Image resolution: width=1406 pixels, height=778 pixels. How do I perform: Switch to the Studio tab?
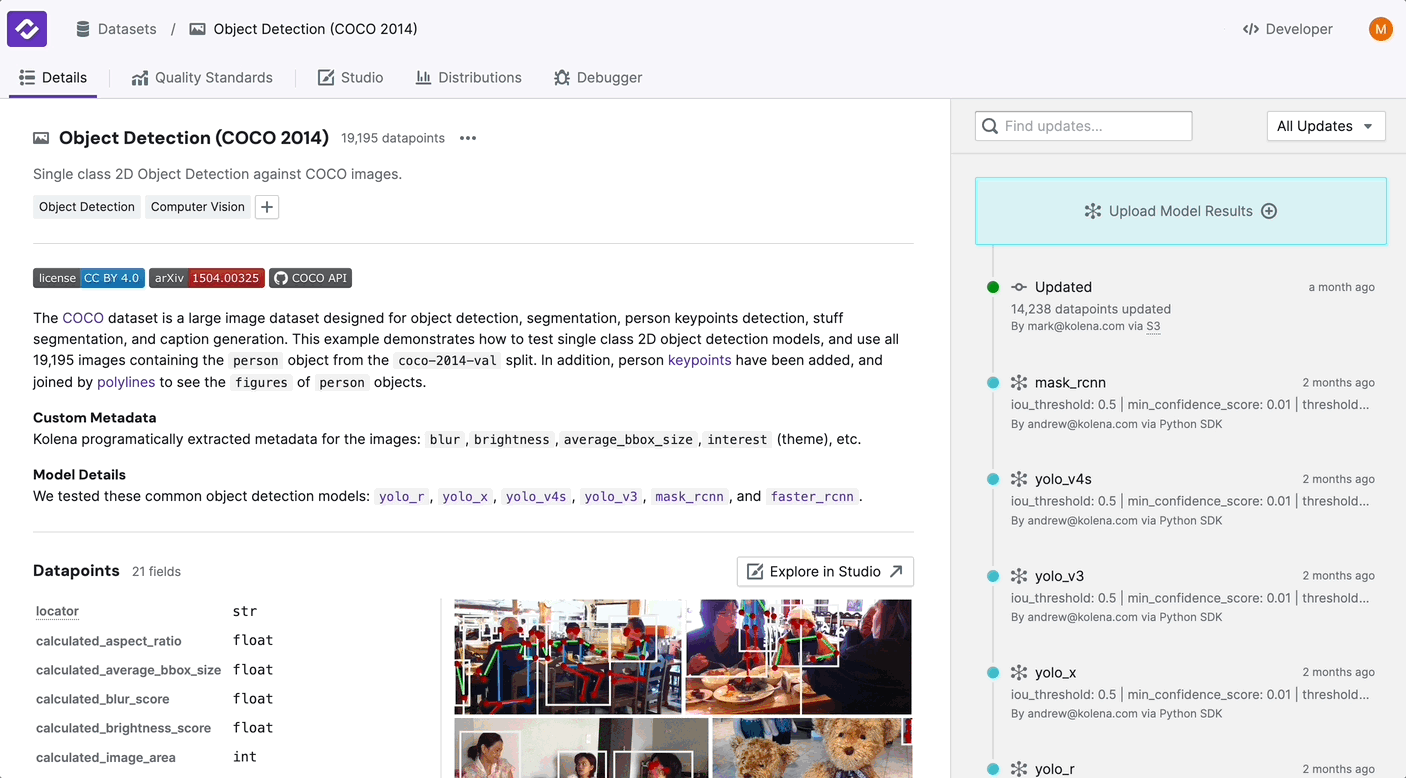tap(350, 77)
